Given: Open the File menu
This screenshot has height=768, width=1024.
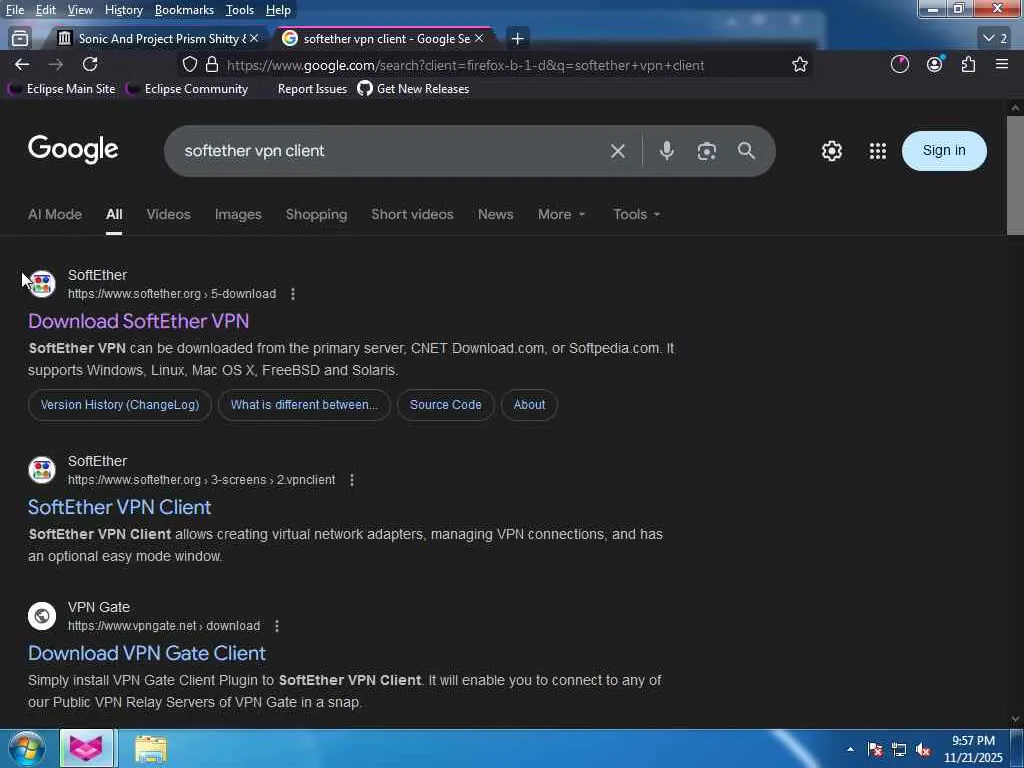Looking at the screenshot, I should [14, 10].
